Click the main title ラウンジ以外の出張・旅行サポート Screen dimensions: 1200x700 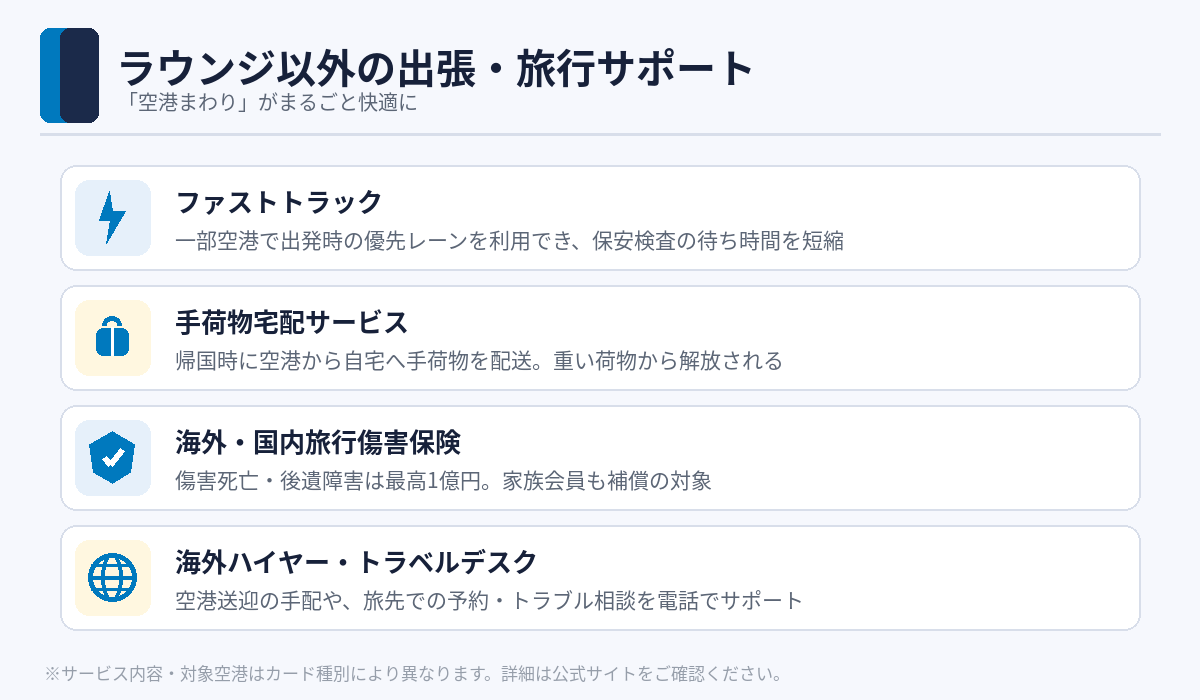pyautogui.click(x=436, y=69)
